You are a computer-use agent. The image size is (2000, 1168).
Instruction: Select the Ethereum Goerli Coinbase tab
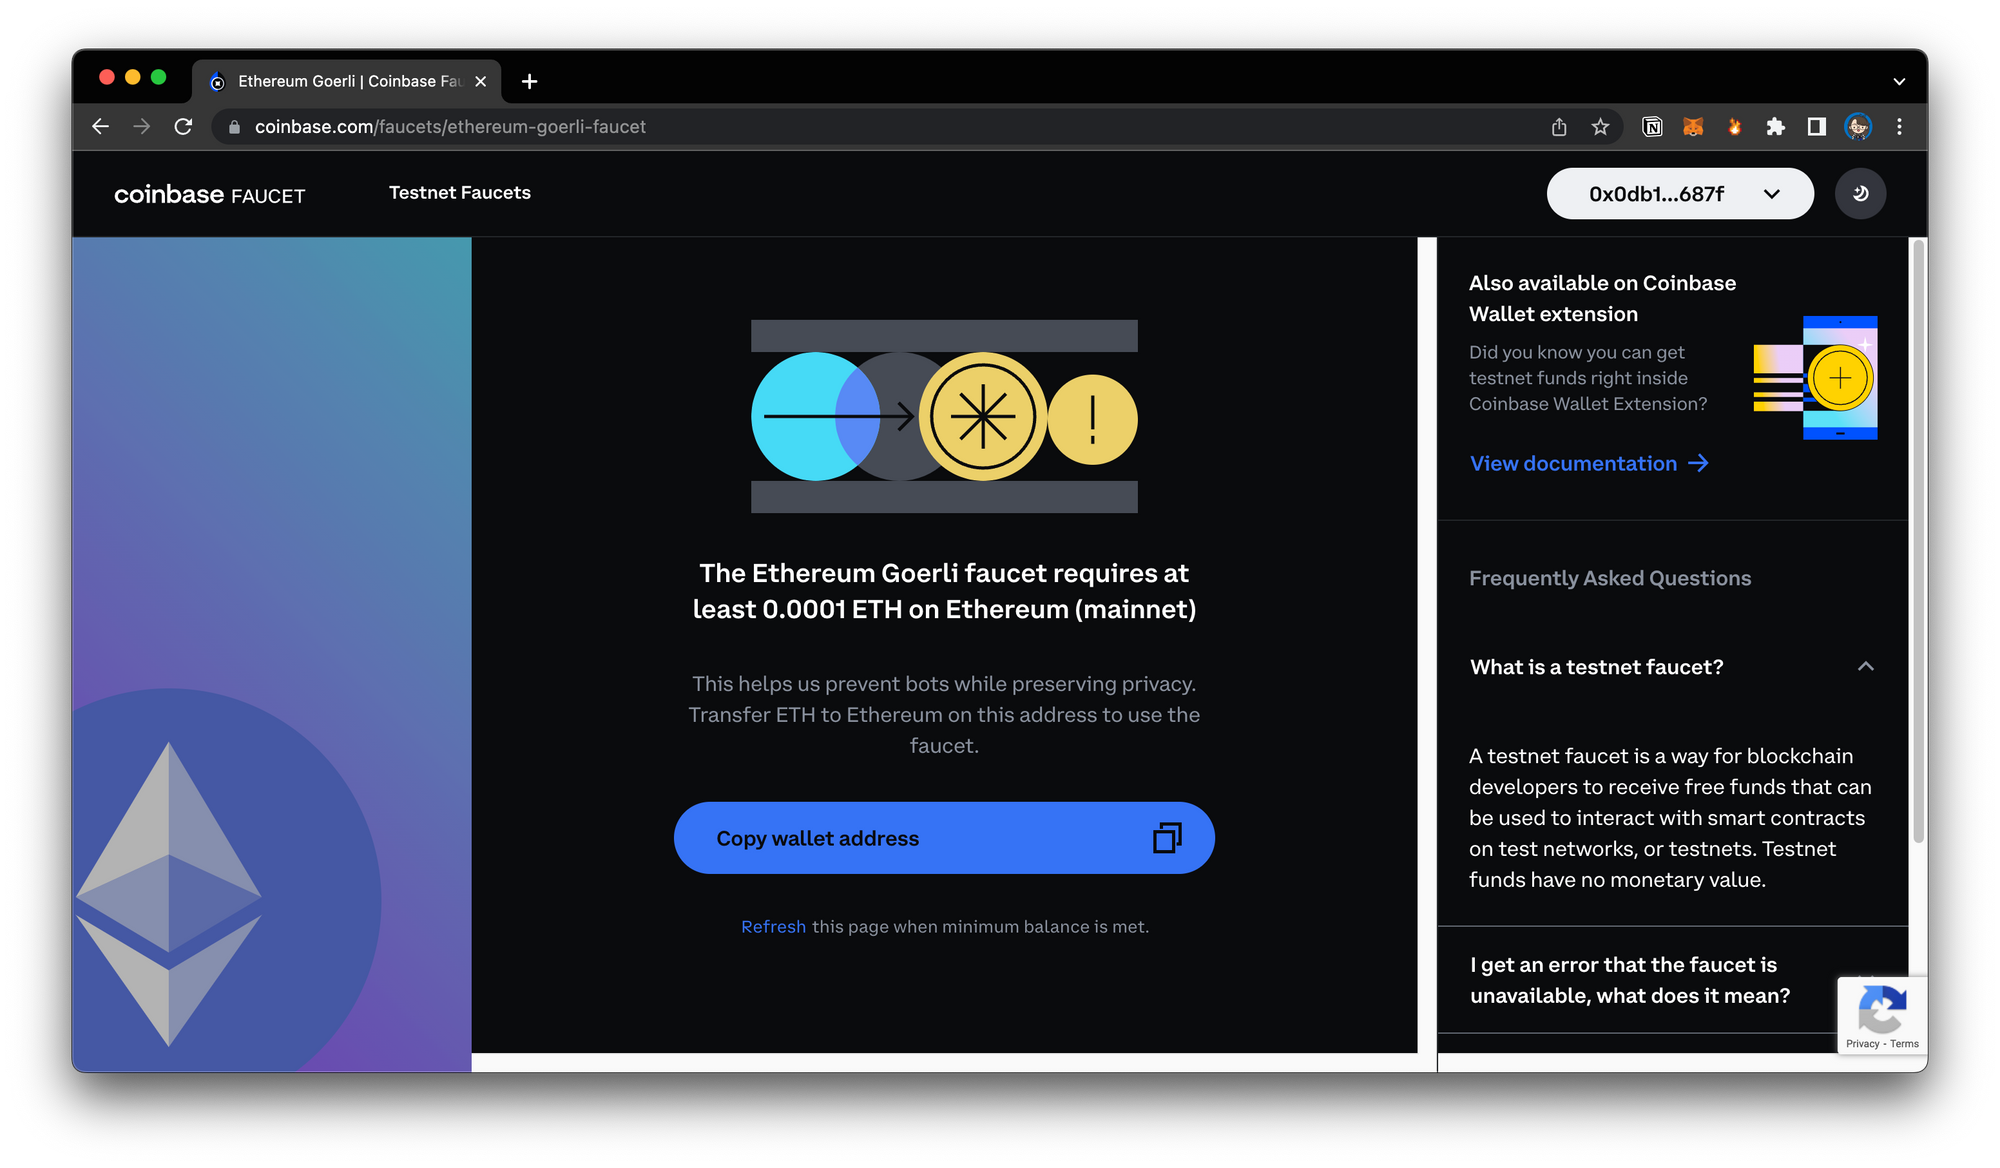point(347,81)
